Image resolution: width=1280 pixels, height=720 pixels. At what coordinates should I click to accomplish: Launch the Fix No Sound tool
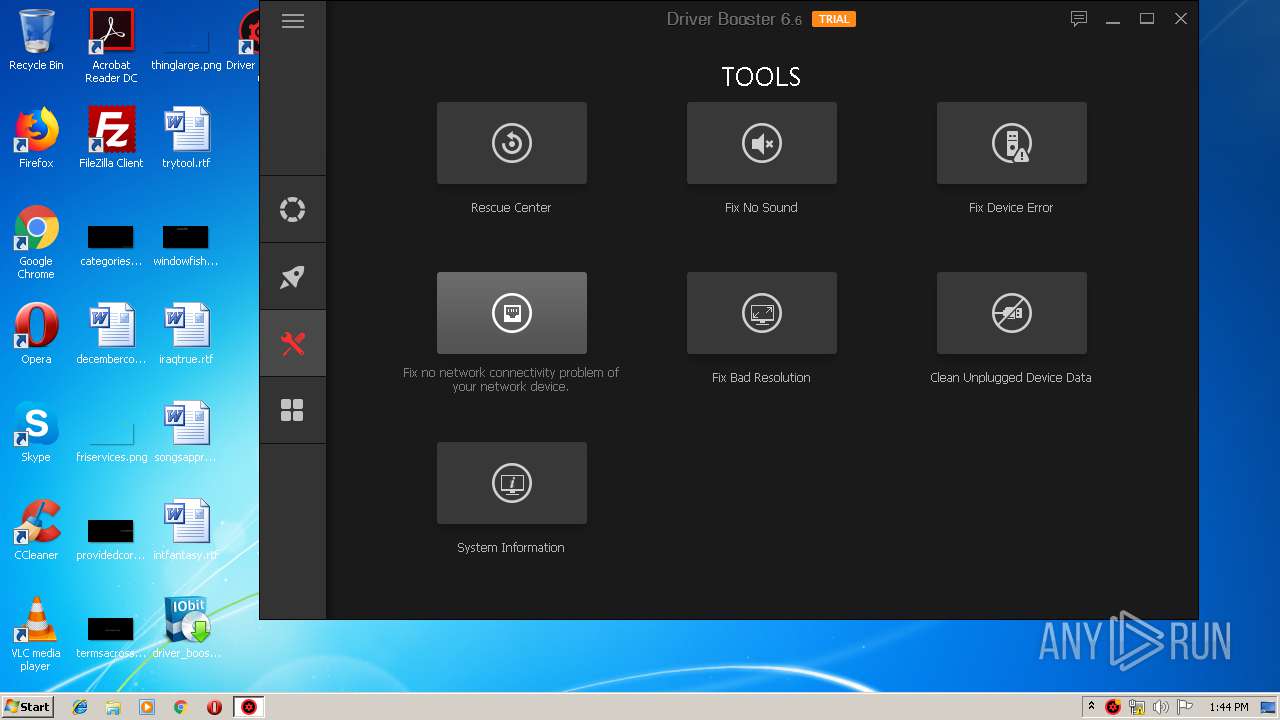point(761,143)
